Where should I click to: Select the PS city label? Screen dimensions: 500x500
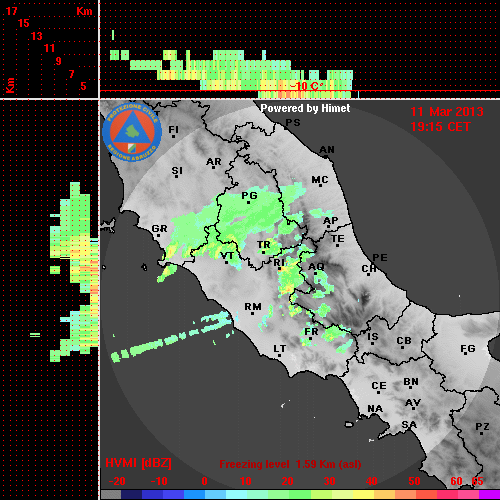point(293,123)
